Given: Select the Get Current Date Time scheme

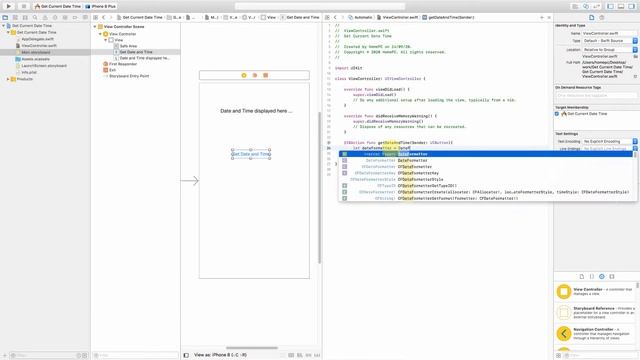Looking at the screenshot, I should point(58,6).
